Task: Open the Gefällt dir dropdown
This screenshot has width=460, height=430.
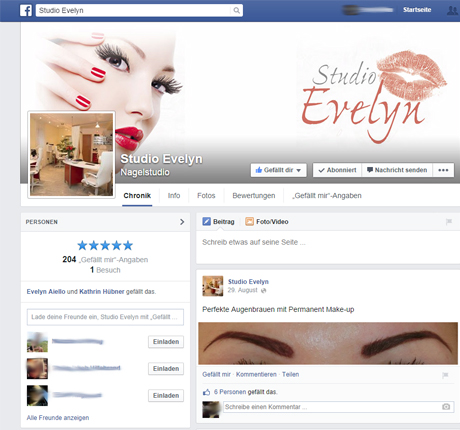Action: [x=279, y=170]
